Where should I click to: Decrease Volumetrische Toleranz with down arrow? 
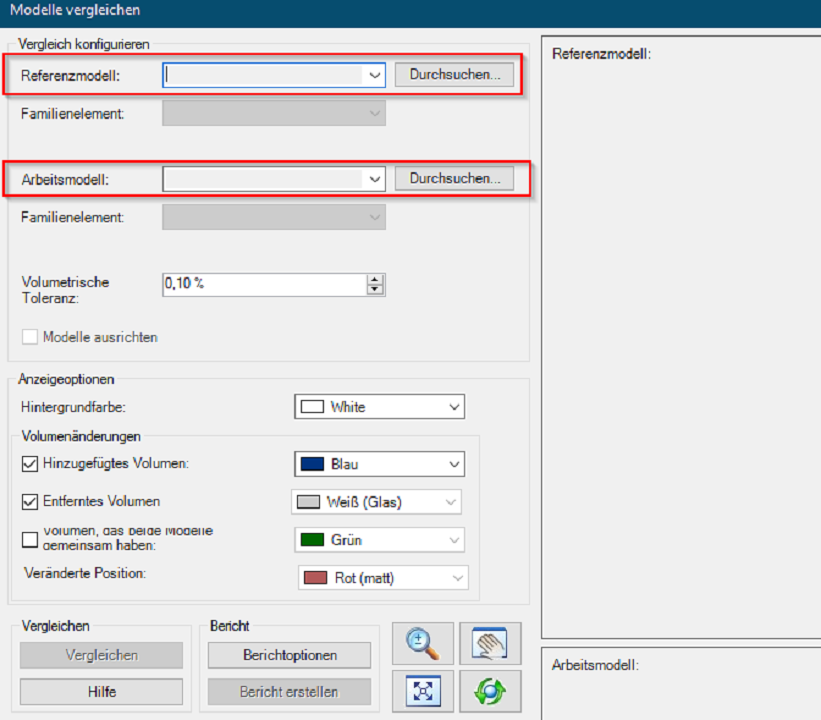(375, 290)
